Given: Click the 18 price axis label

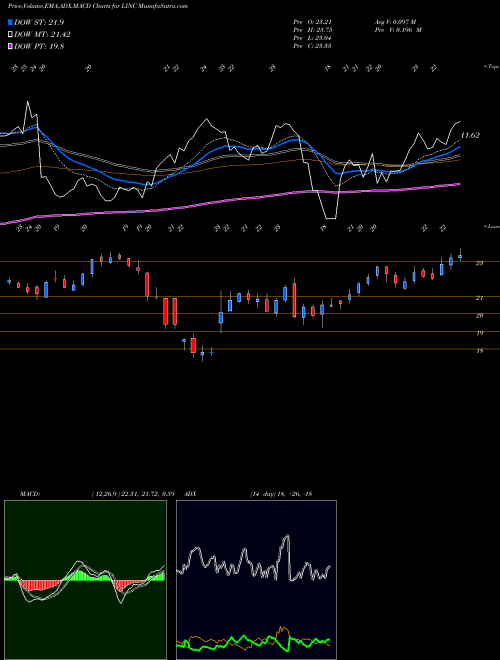Looking at the screenshot, I should 479,351.
